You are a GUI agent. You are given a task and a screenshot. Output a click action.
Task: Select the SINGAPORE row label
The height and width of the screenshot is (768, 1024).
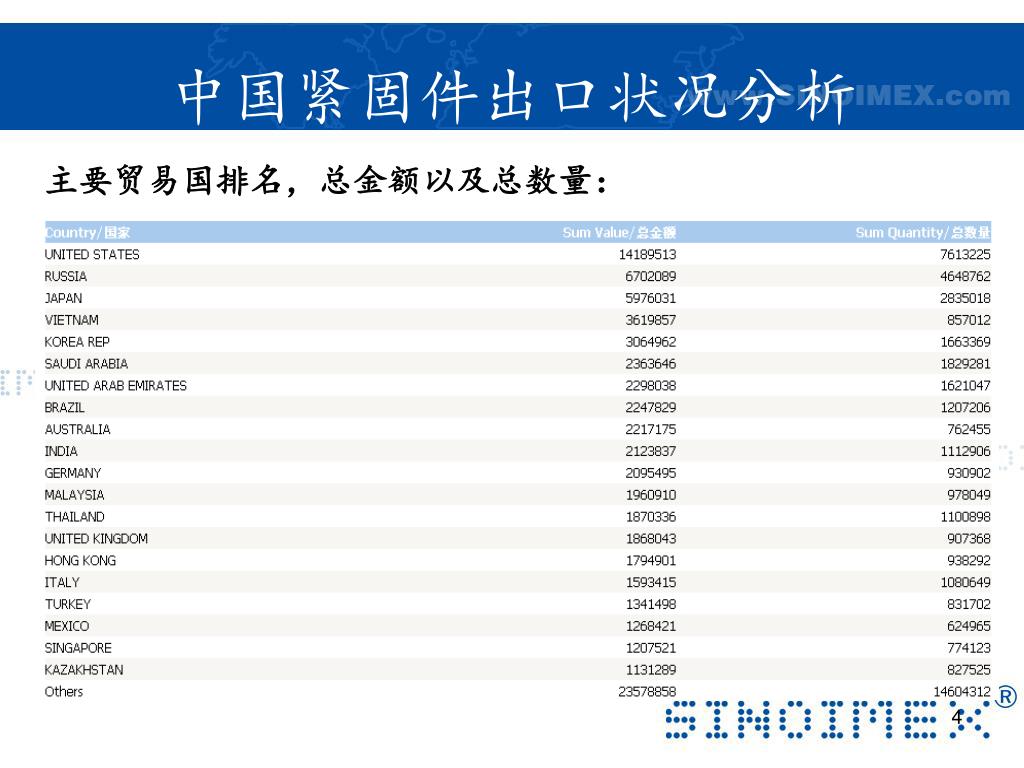[78, 648]
